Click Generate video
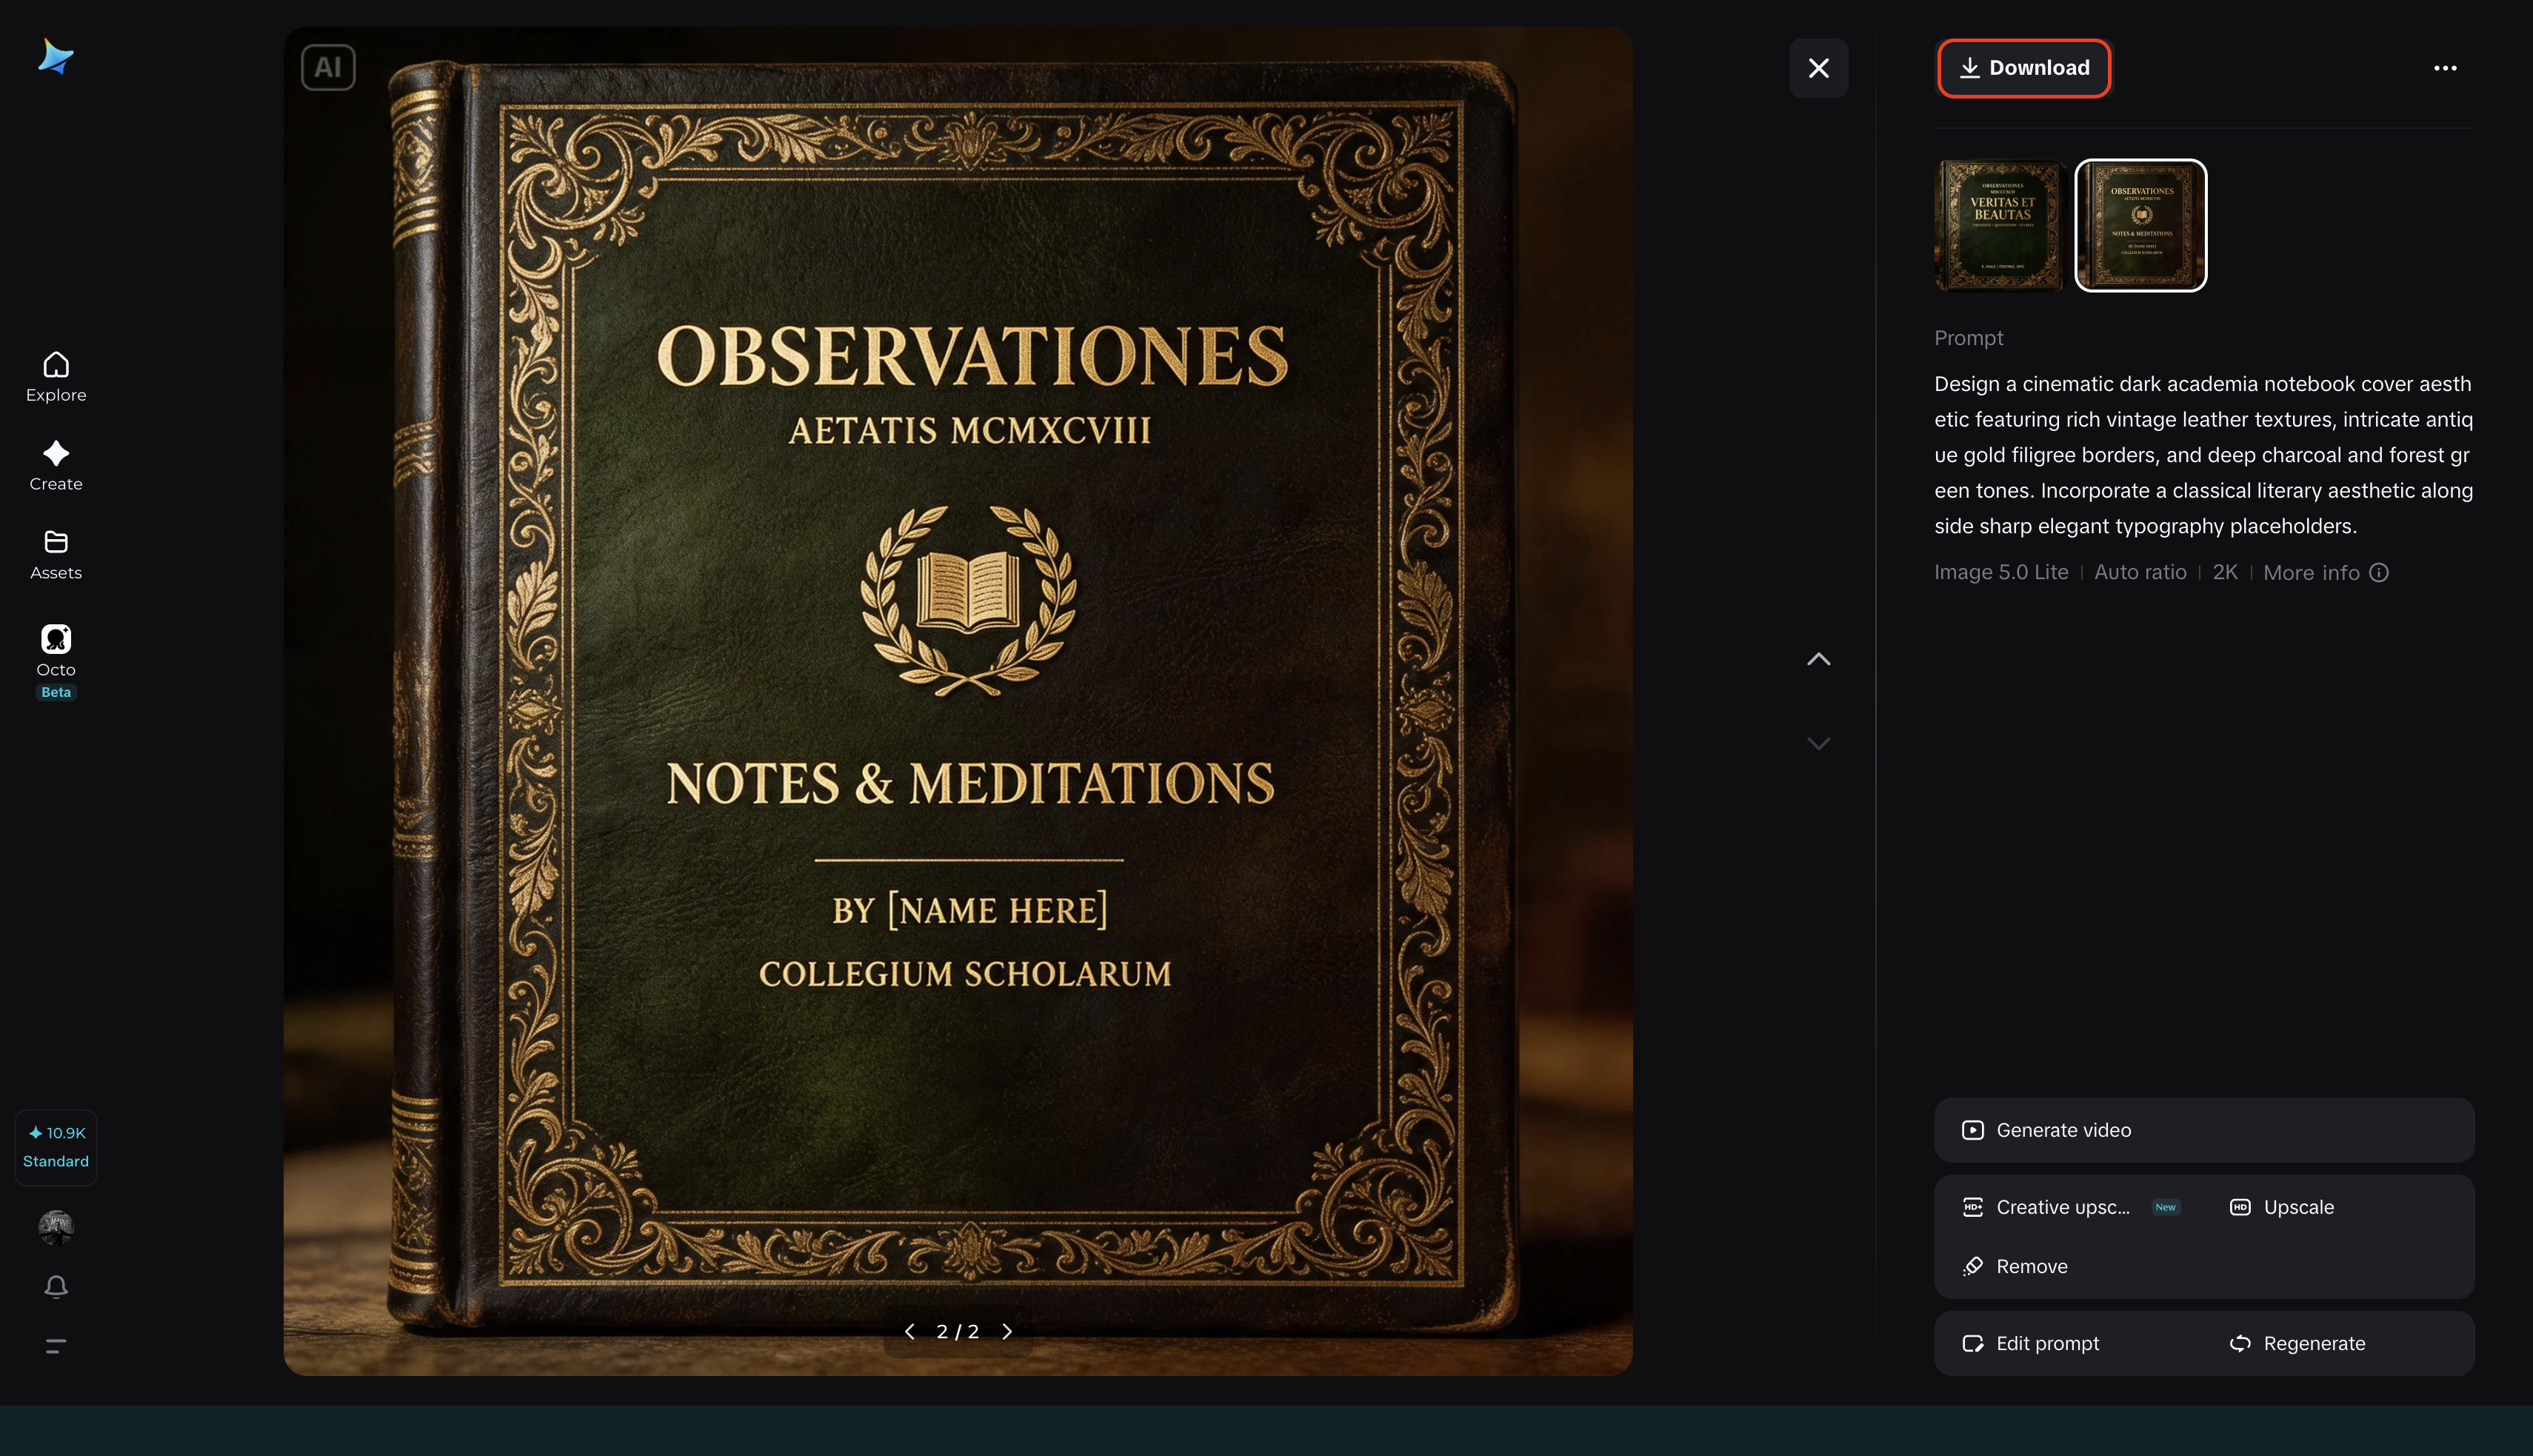The height and width of the screenshot is (1456, 2533). point(2204,1130)
